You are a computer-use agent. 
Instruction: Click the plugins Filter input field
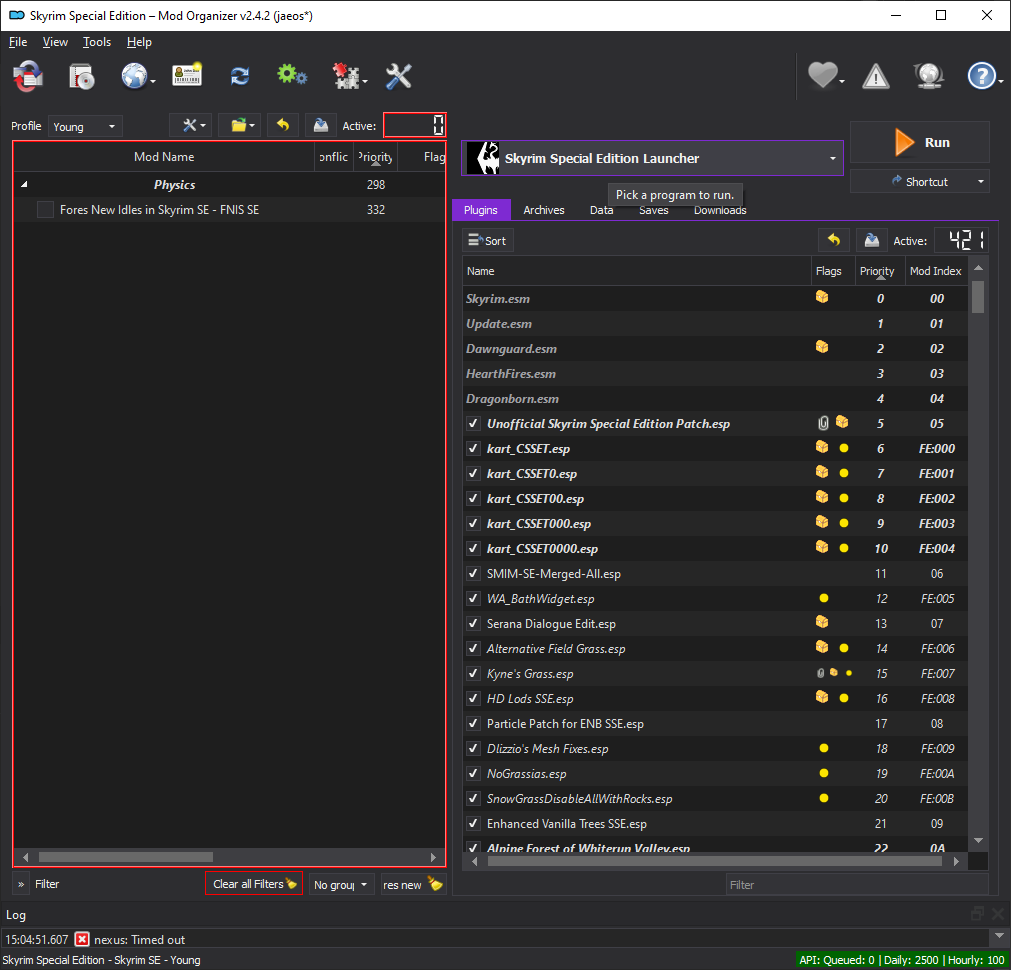857,885
